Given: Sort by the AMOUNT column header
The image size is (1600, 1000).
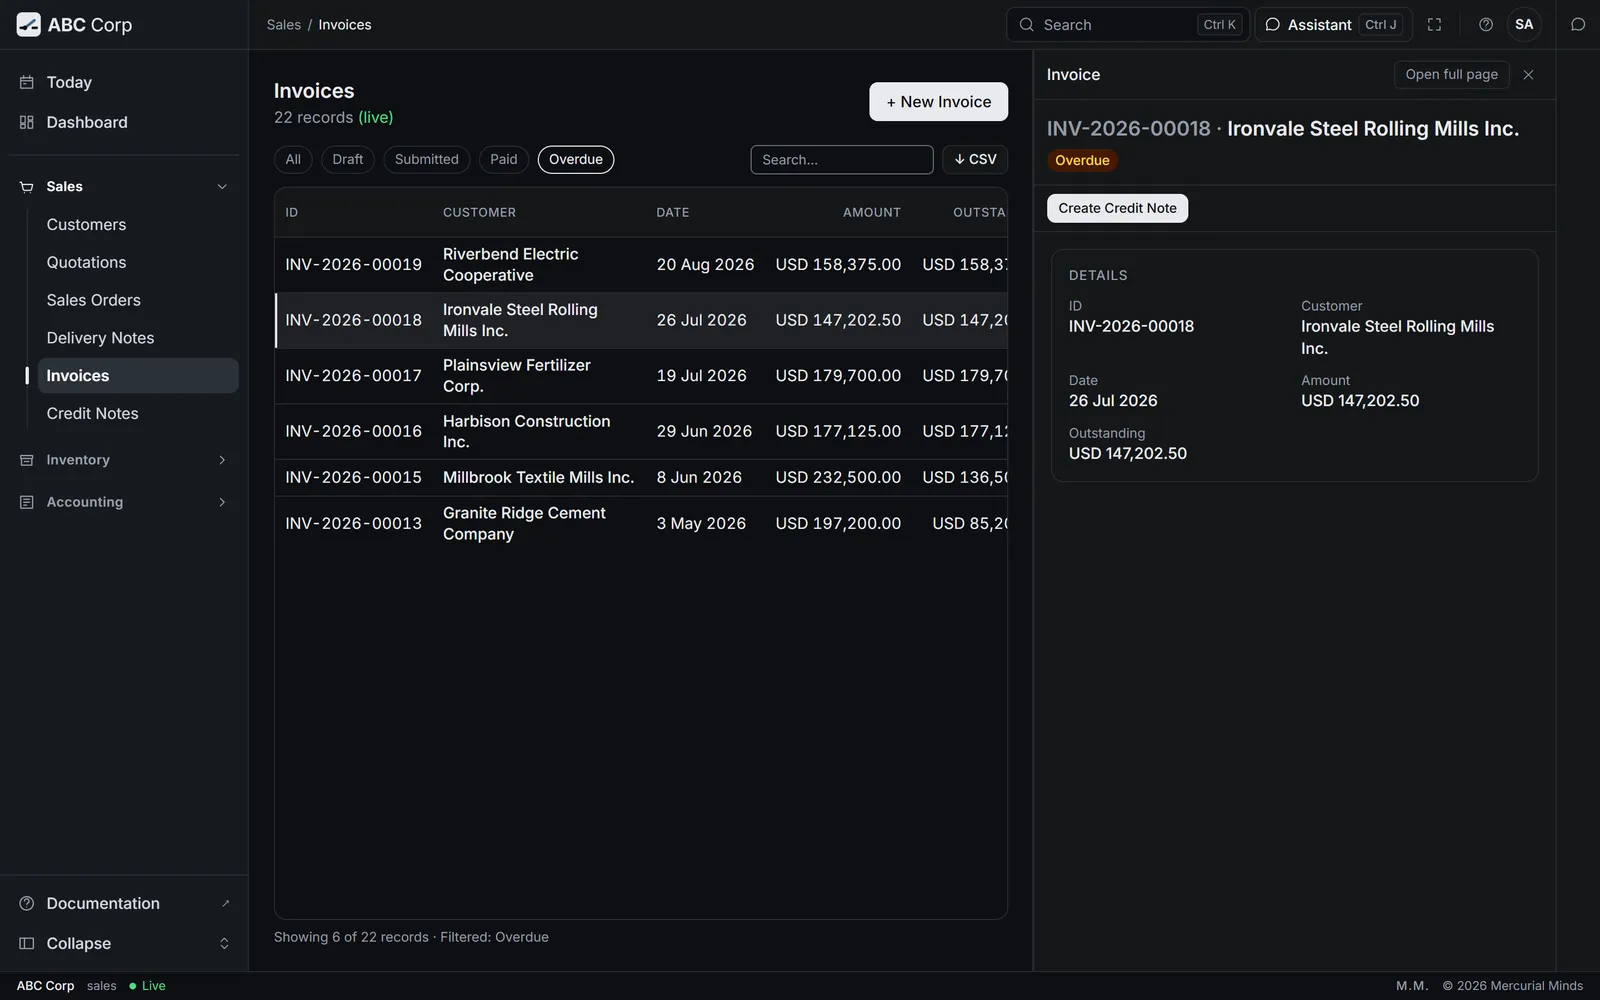Looking at the screenshot, I should tap(871, 213).
